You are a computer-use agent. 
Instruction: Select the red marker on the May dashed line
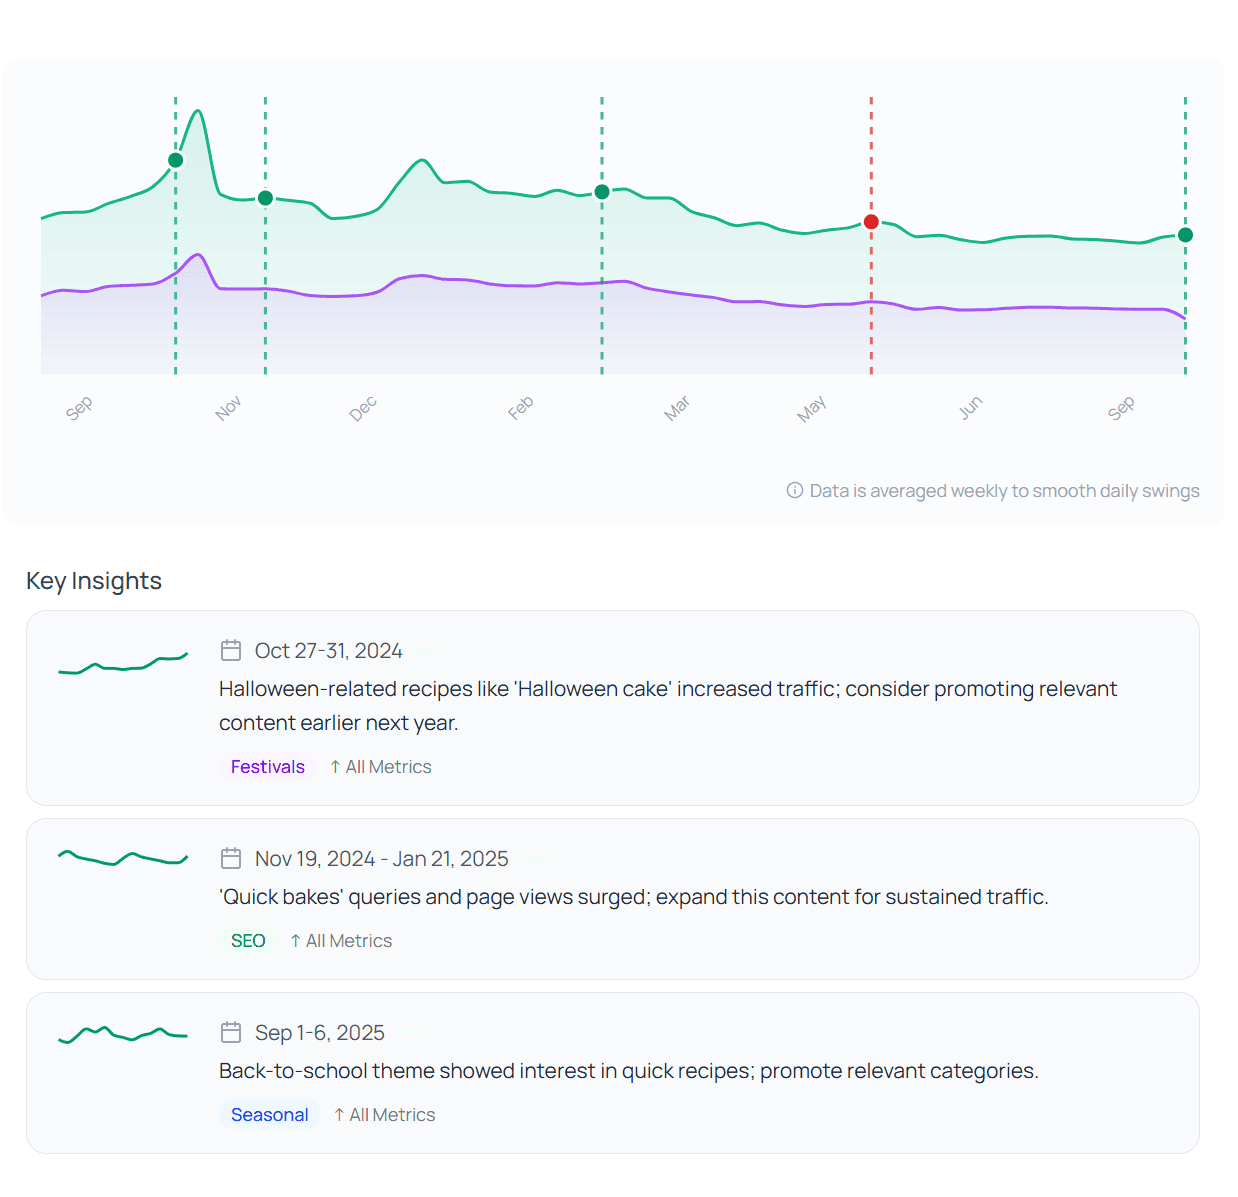pyautogui.click(x=871, y=221)
